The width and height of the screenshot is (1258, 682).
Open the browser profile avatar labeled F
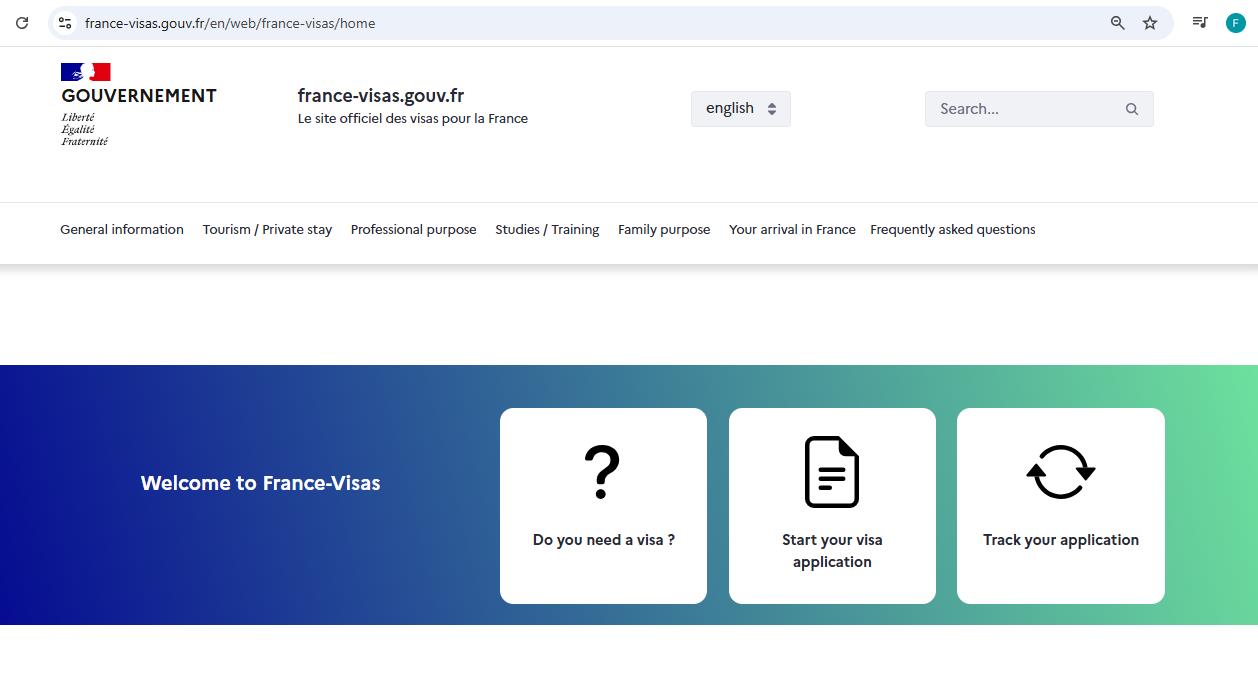[1235, 22]
